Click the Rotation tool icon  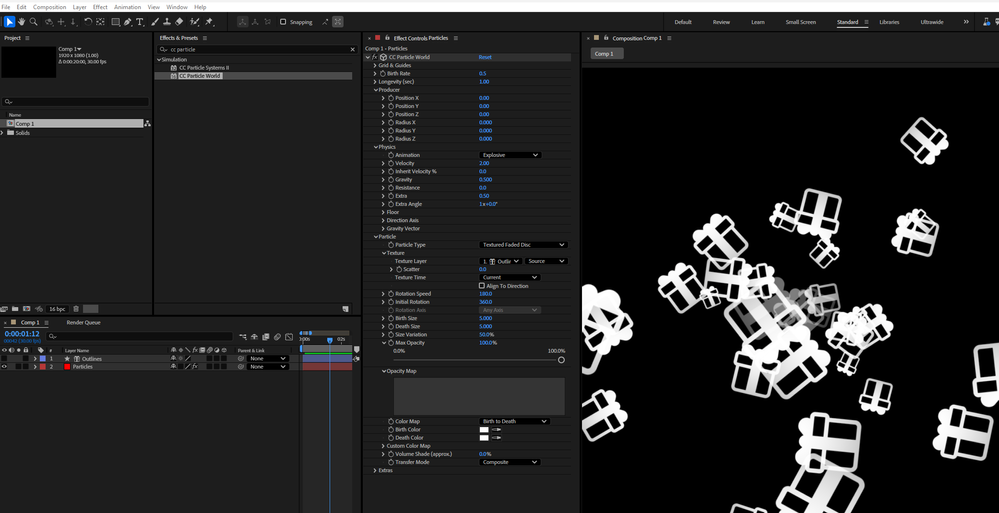pyautogui.click(x=88, y=21)
